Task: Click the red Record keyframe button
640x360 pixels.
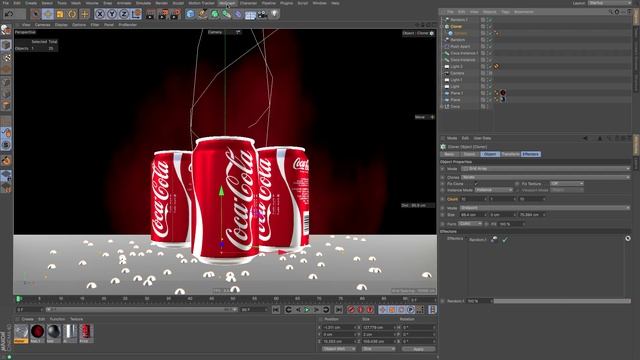Action: tap(351, 310)
